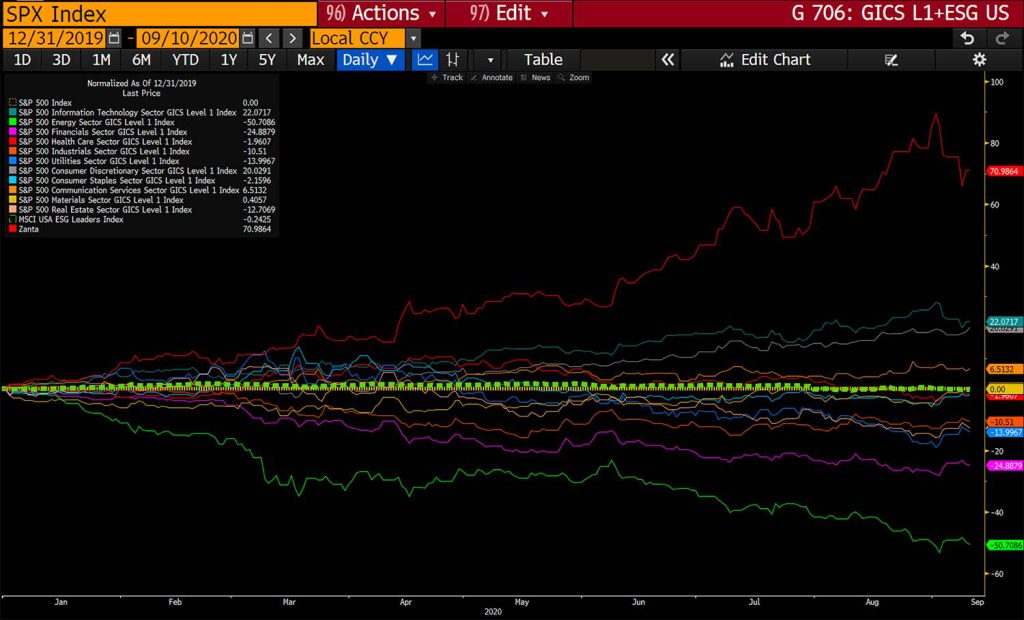Viewport: 1024px width, 620px height.
Task: Click the redo arrow icon
Action: [1003, 38]
